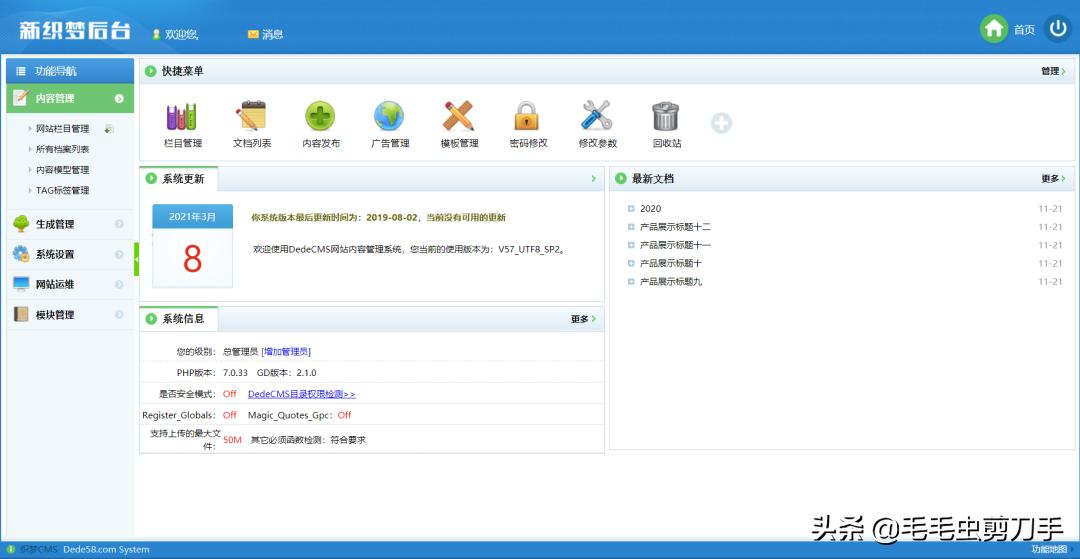Click the power logout icon
Viewport: 1080px width, 559px height.
point(1058,29)
